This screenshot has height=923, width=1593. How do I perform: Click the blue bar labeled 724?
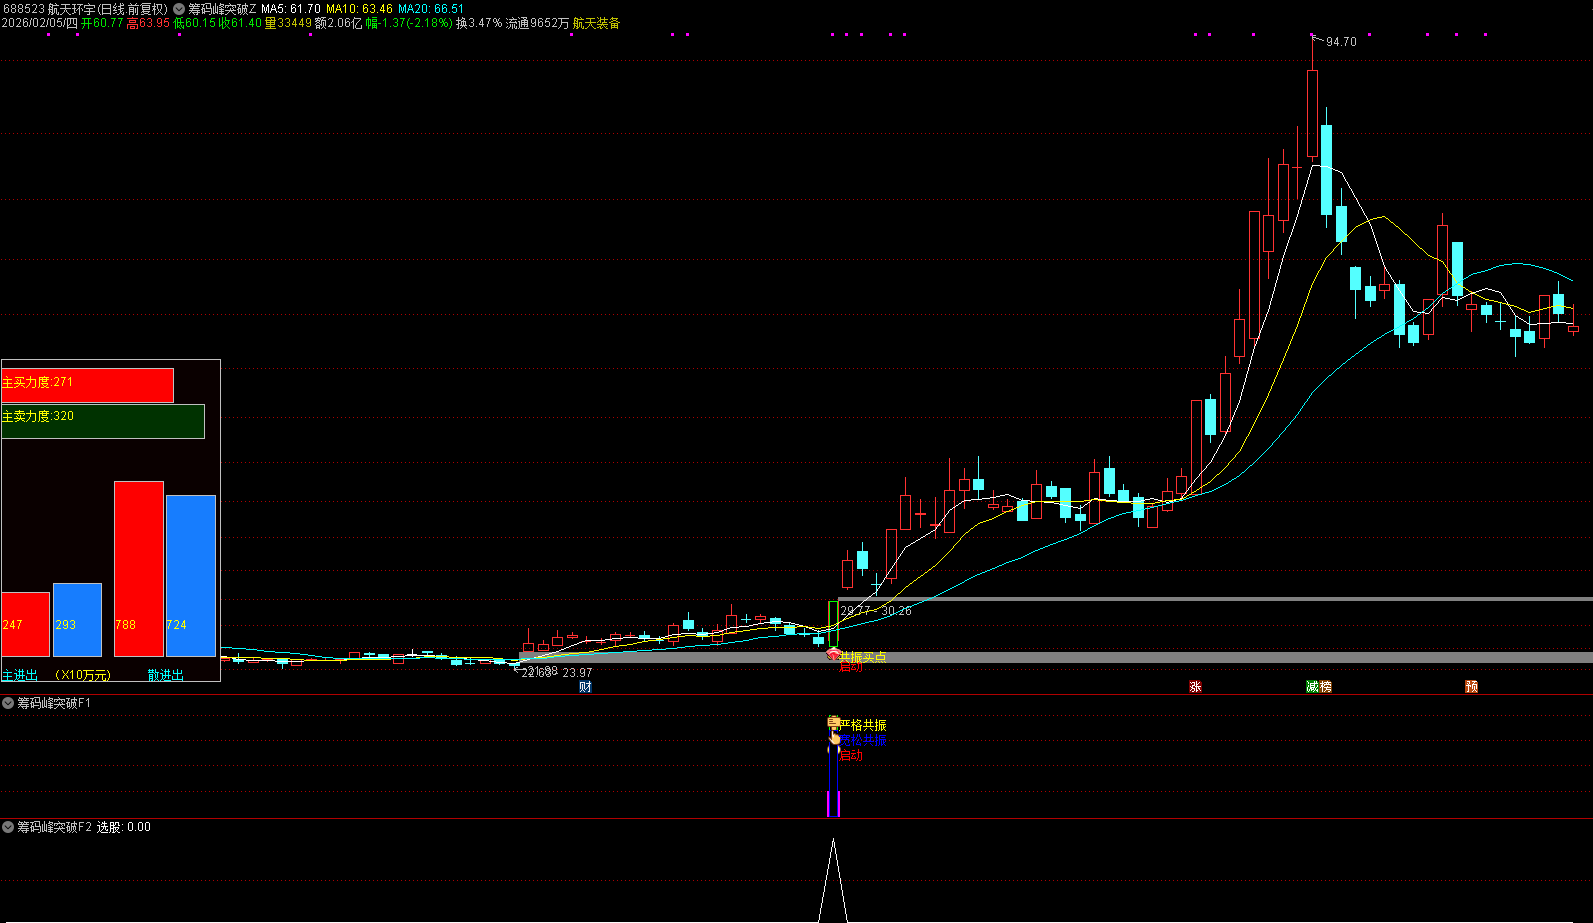[x=191, y=575]
